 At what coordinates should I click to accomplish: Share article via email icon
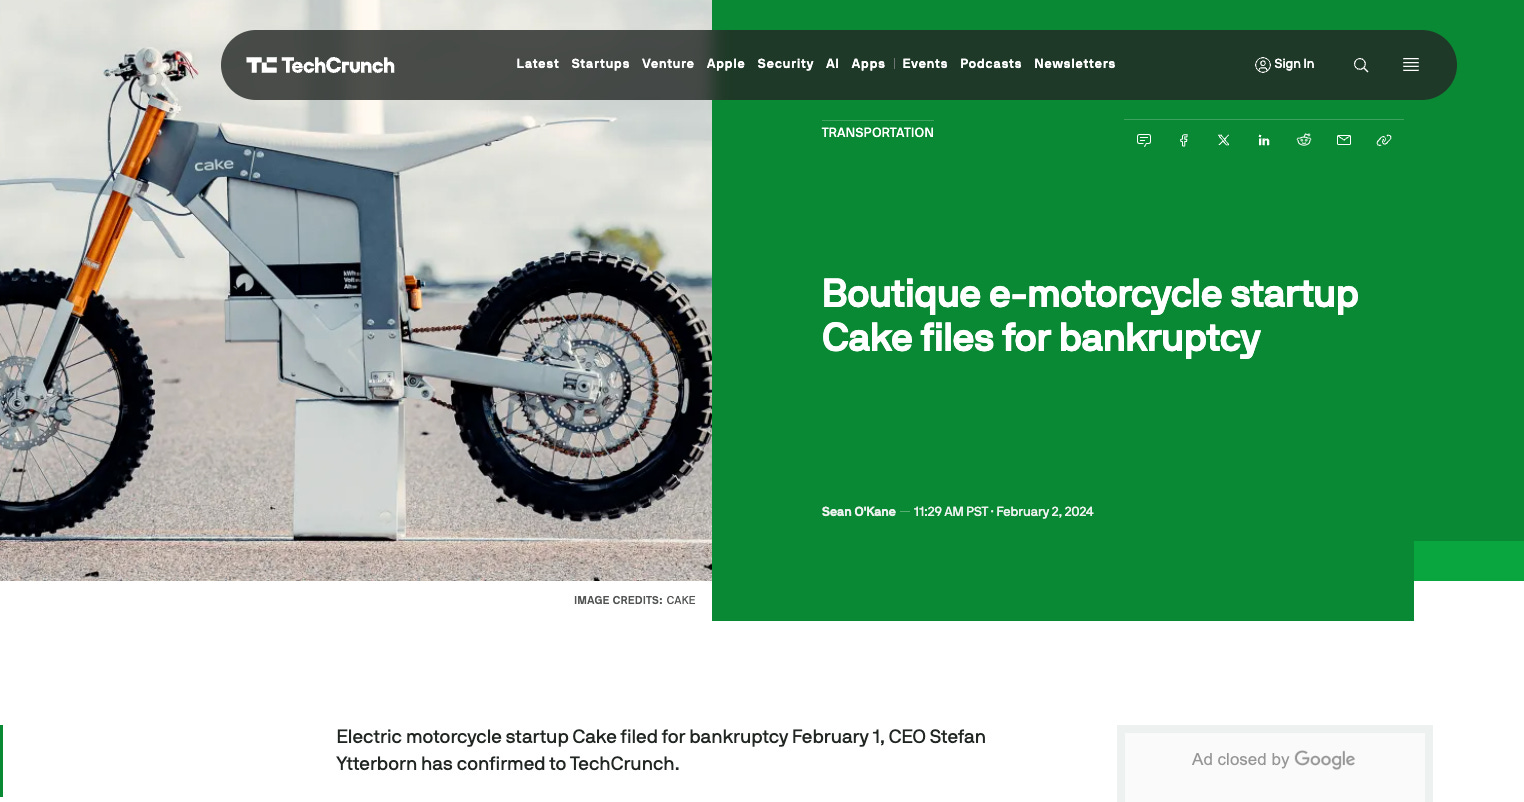1344,140
